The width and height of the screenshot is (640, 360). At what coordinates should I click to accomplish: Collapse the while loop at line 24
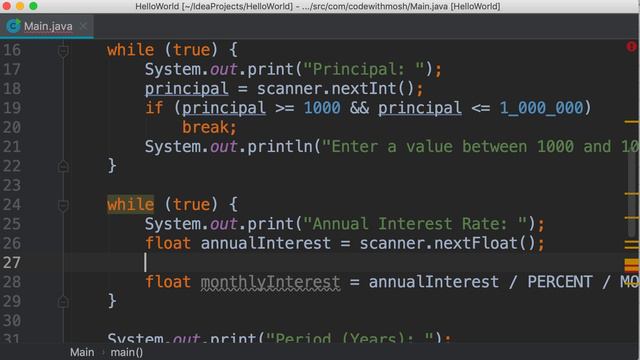pyautogui.click(x=63, y=205)
